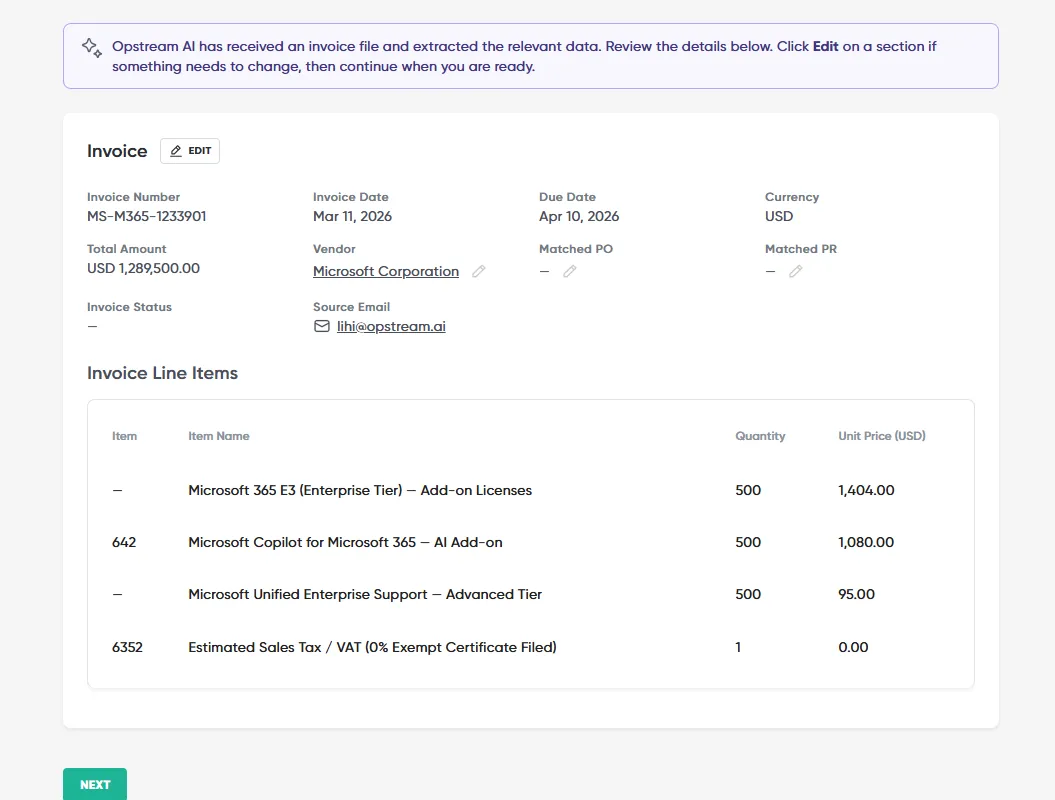Image resolution: width=1055 pixels, height=800 pixels.
Task: Click unit price 1,080.00
Action: coord(866,542)
